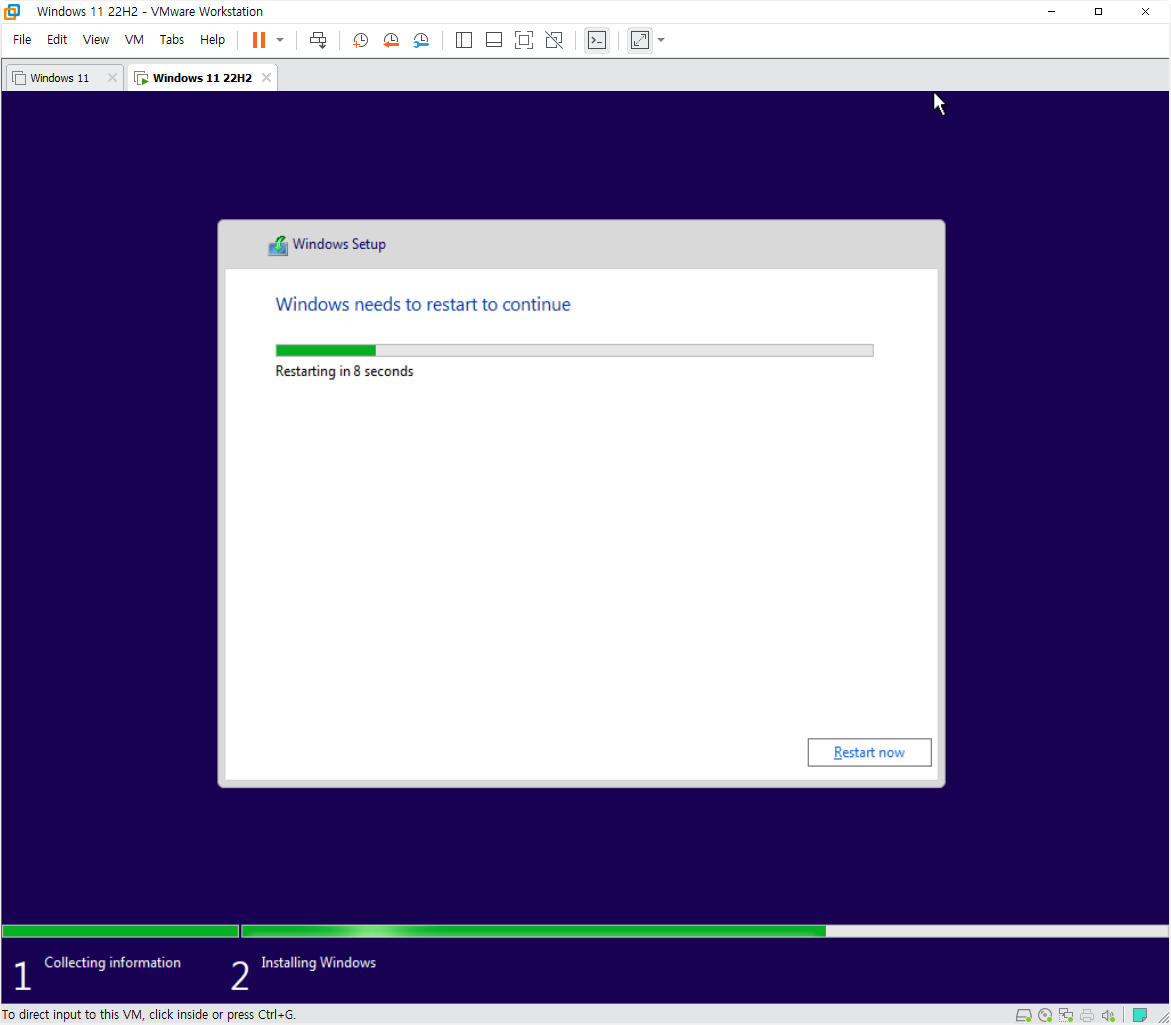Click 'Restarting in 8 seconds' text

pyautogui.click(x=344, y=371)
